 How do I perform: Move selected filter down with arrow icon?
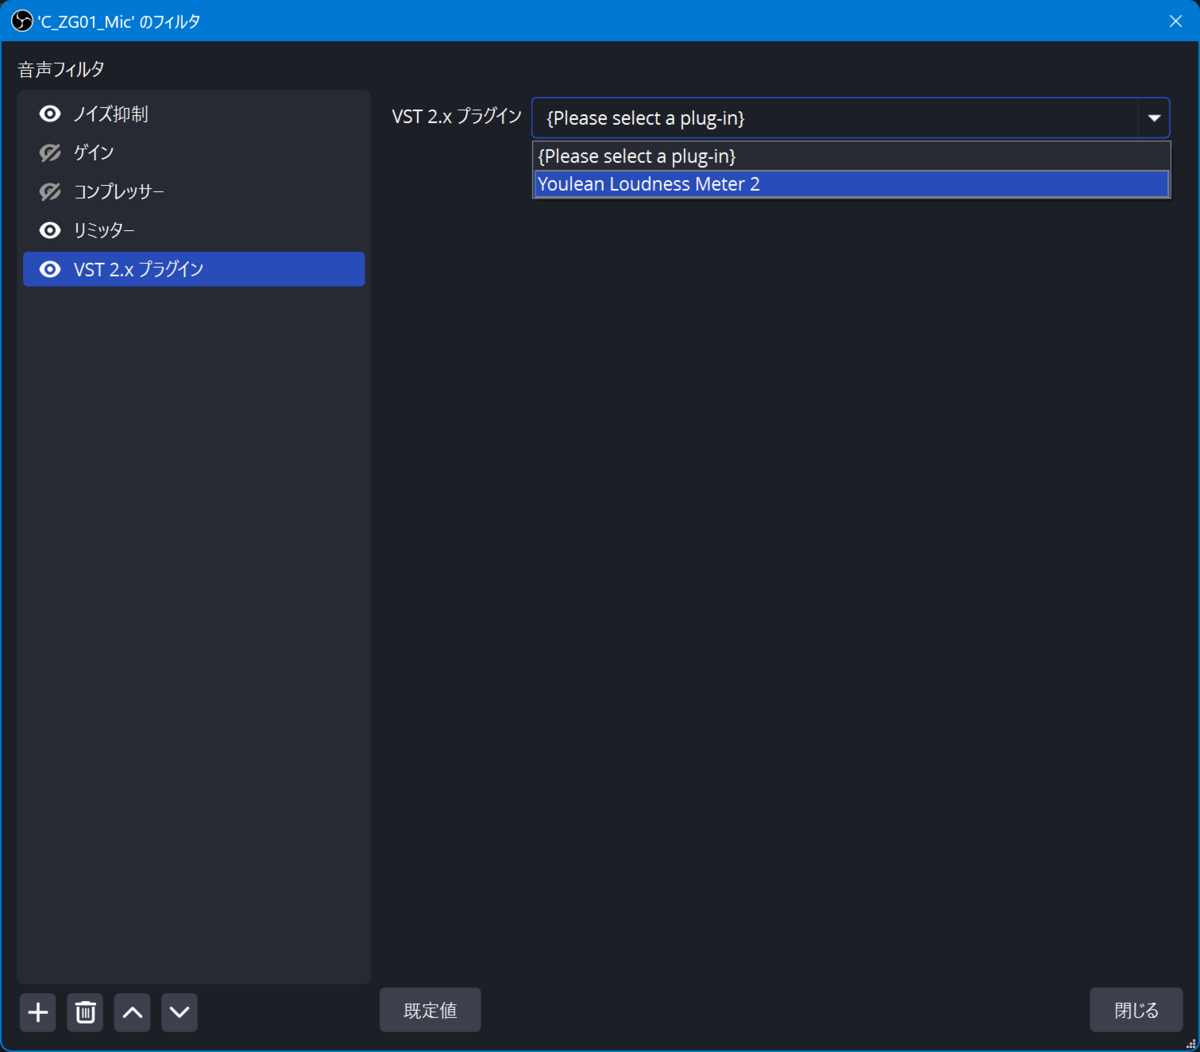(179, 1012)
